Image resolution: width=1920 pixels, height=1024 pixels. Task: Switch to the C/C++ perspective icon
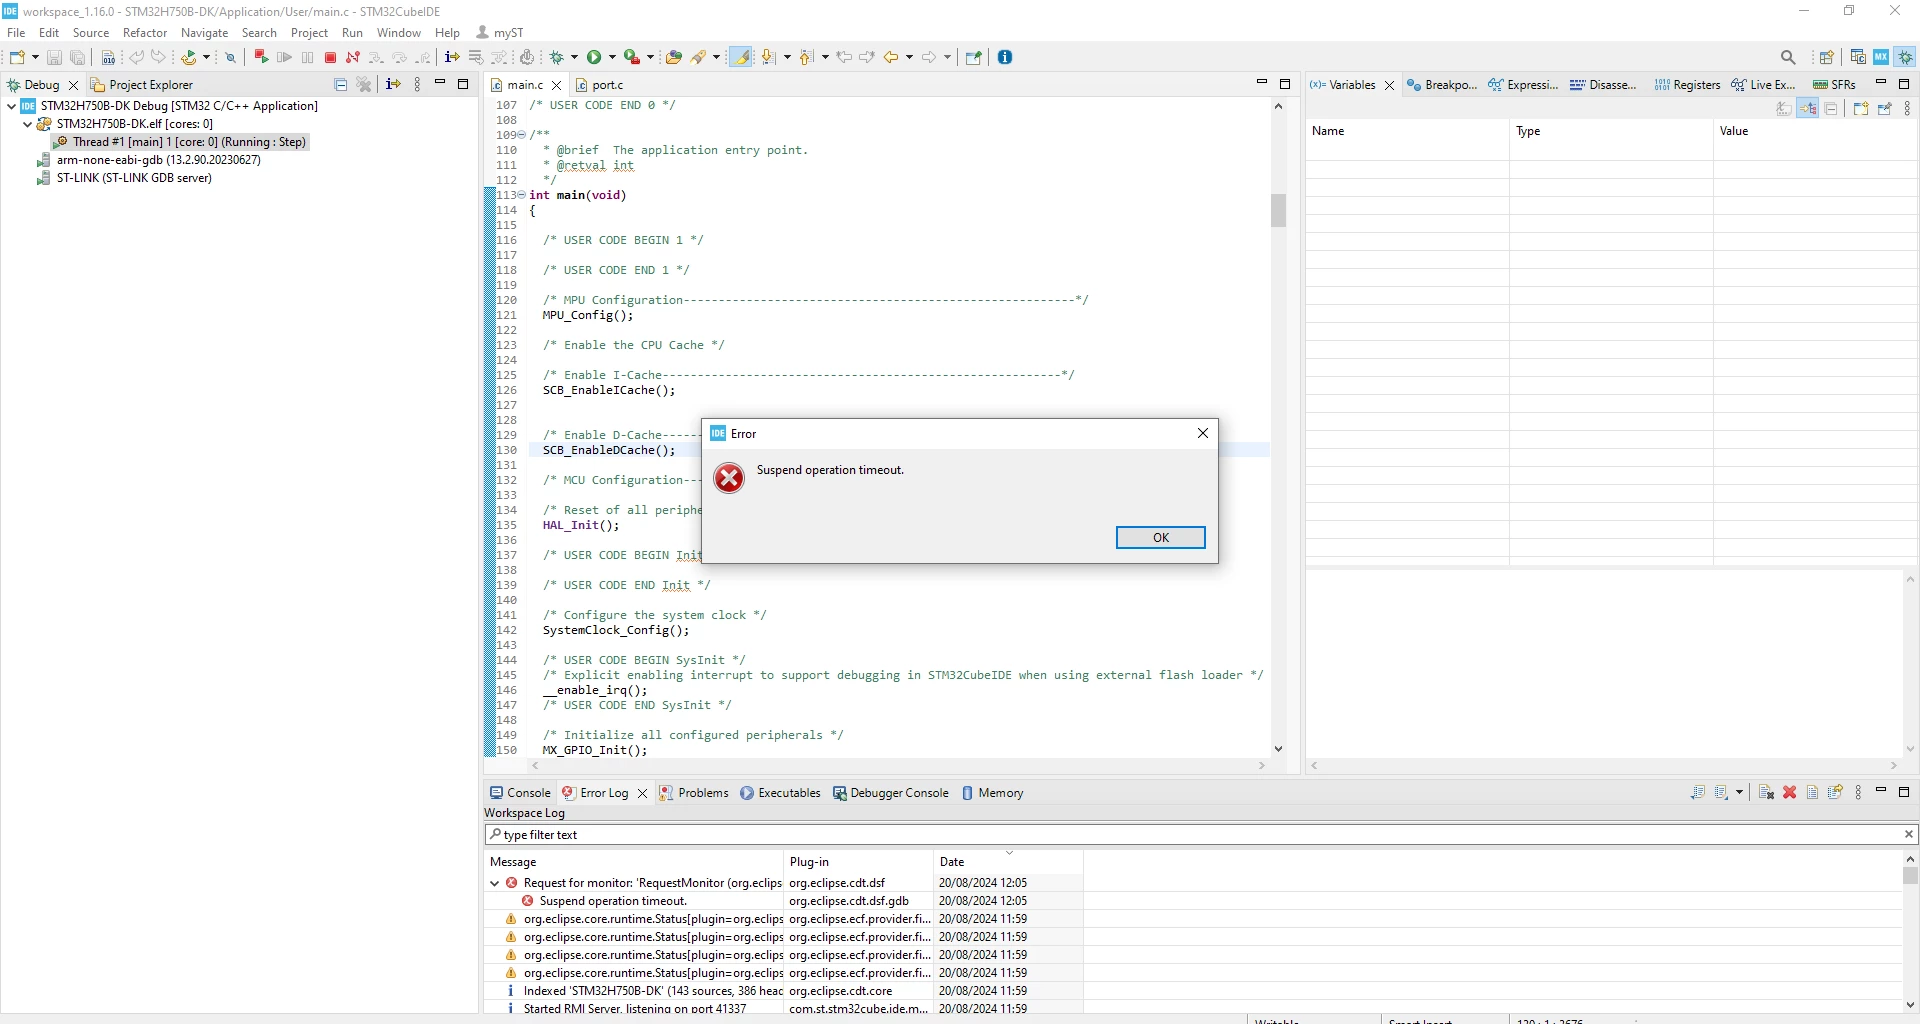[1858, 57]
